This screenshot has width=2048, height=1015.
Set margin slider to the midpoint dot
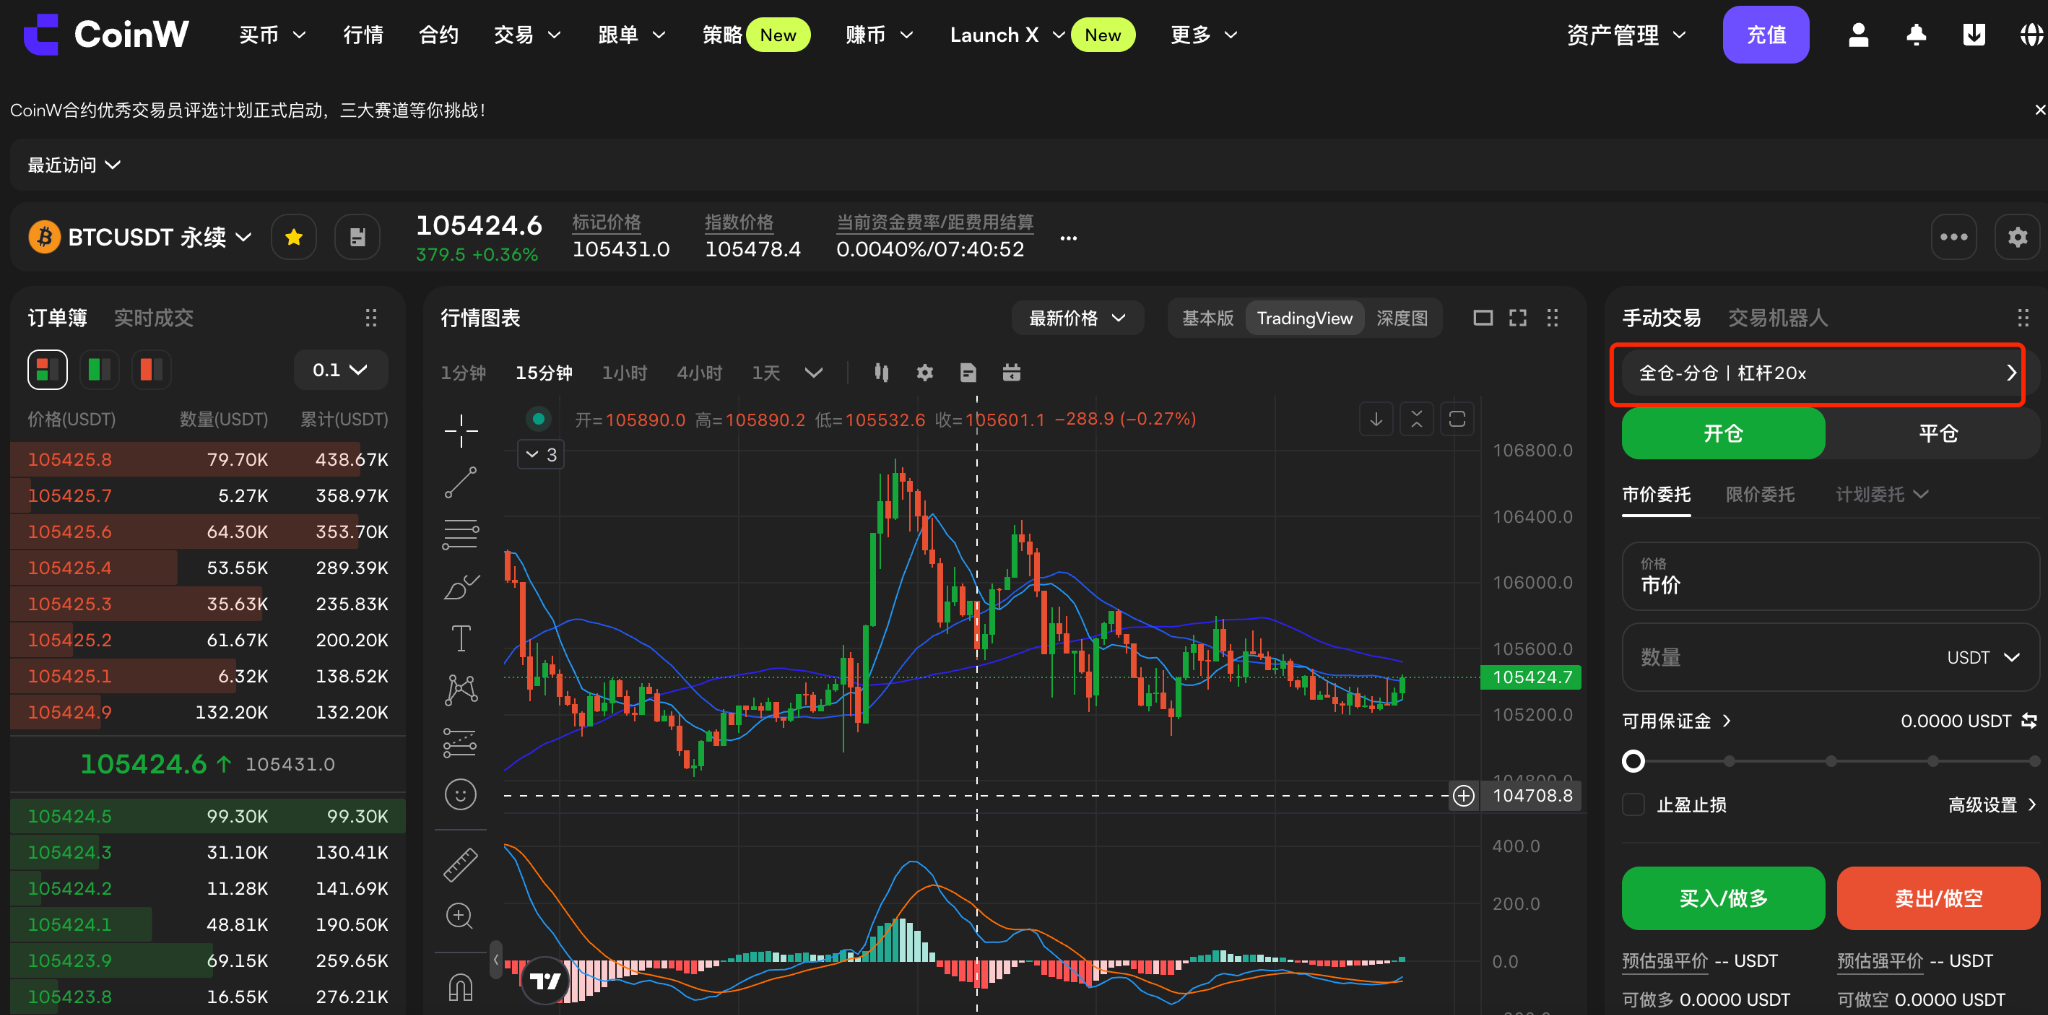[1831, 762]
